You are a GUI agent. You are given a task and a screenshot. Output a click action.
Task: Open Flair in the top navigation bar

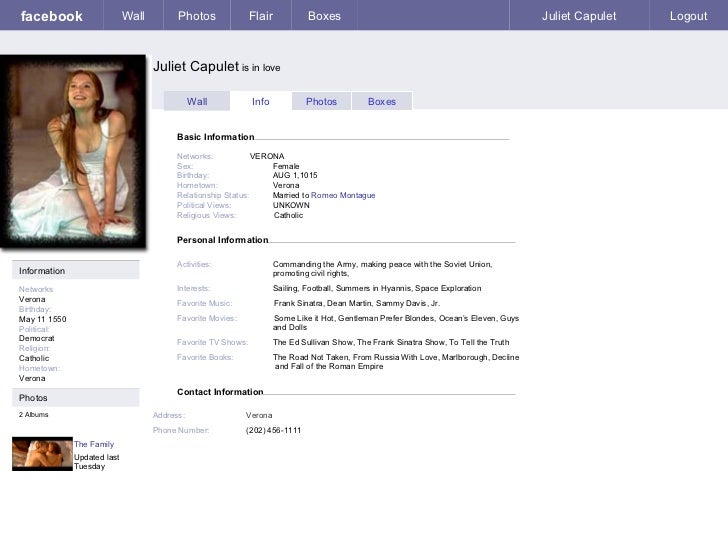[261, 16]
